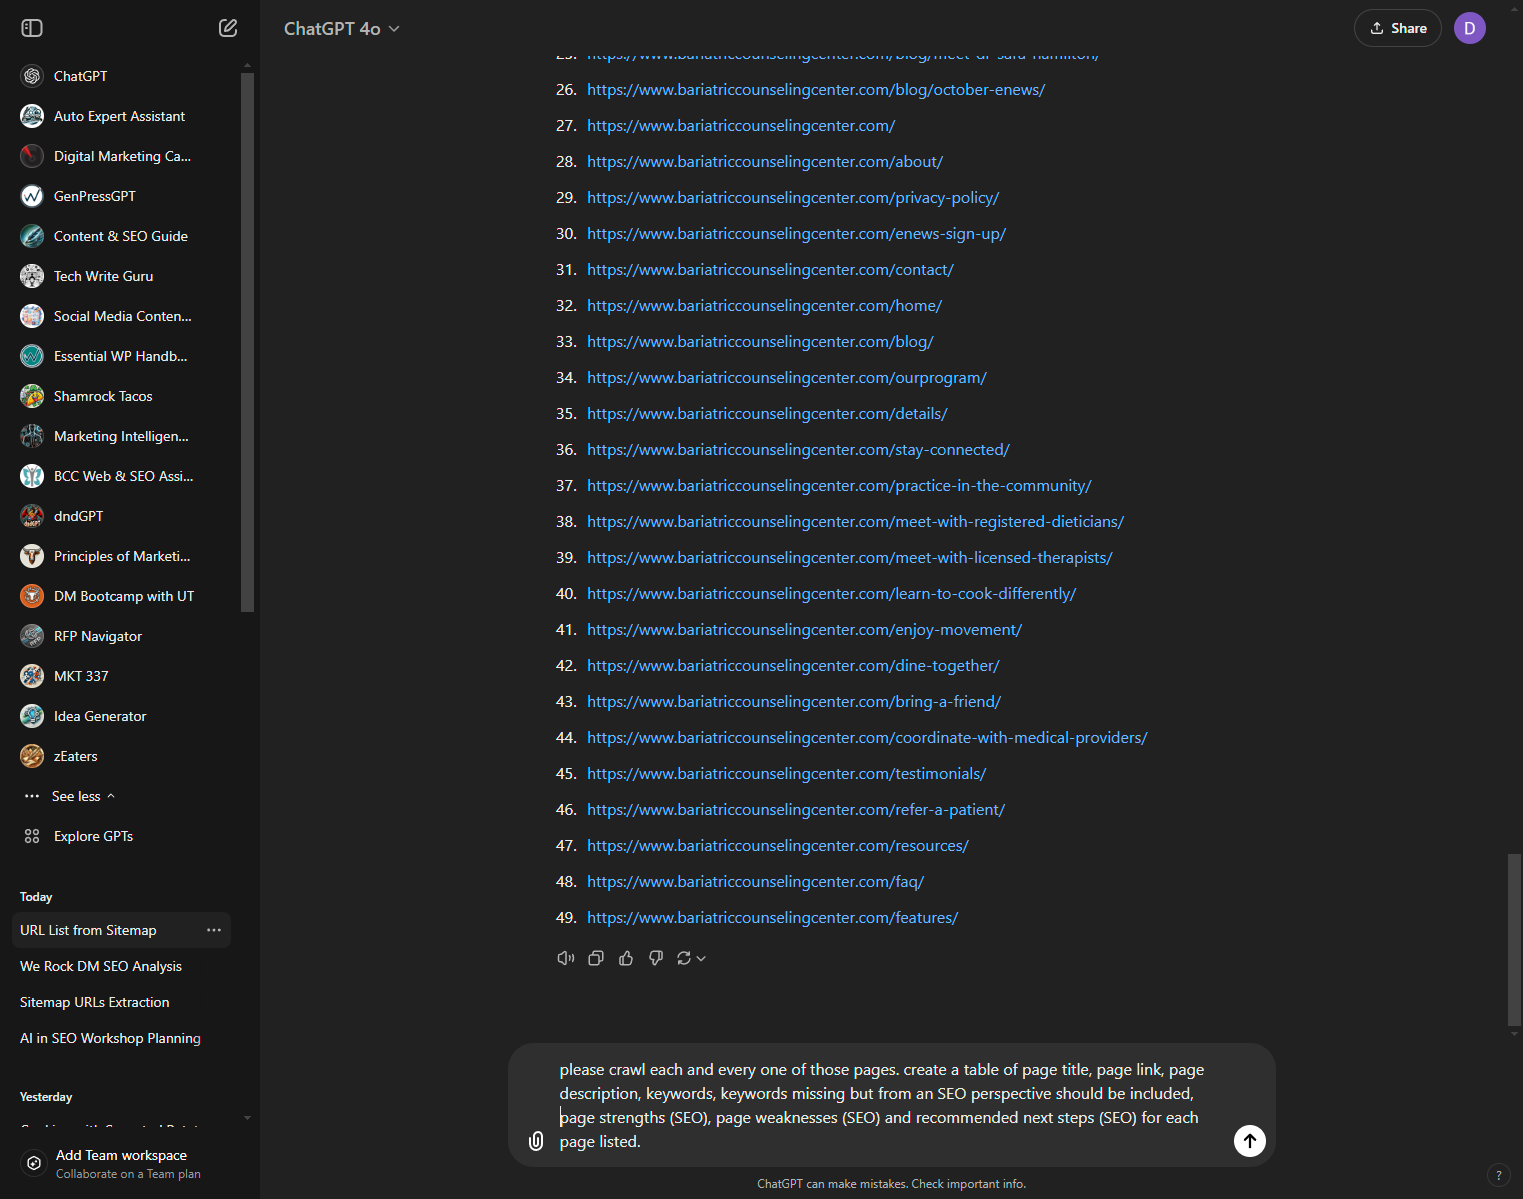The image size is (1523, 1199).
Task: Open Idea Generator GPT
Action: click(125, 716)
